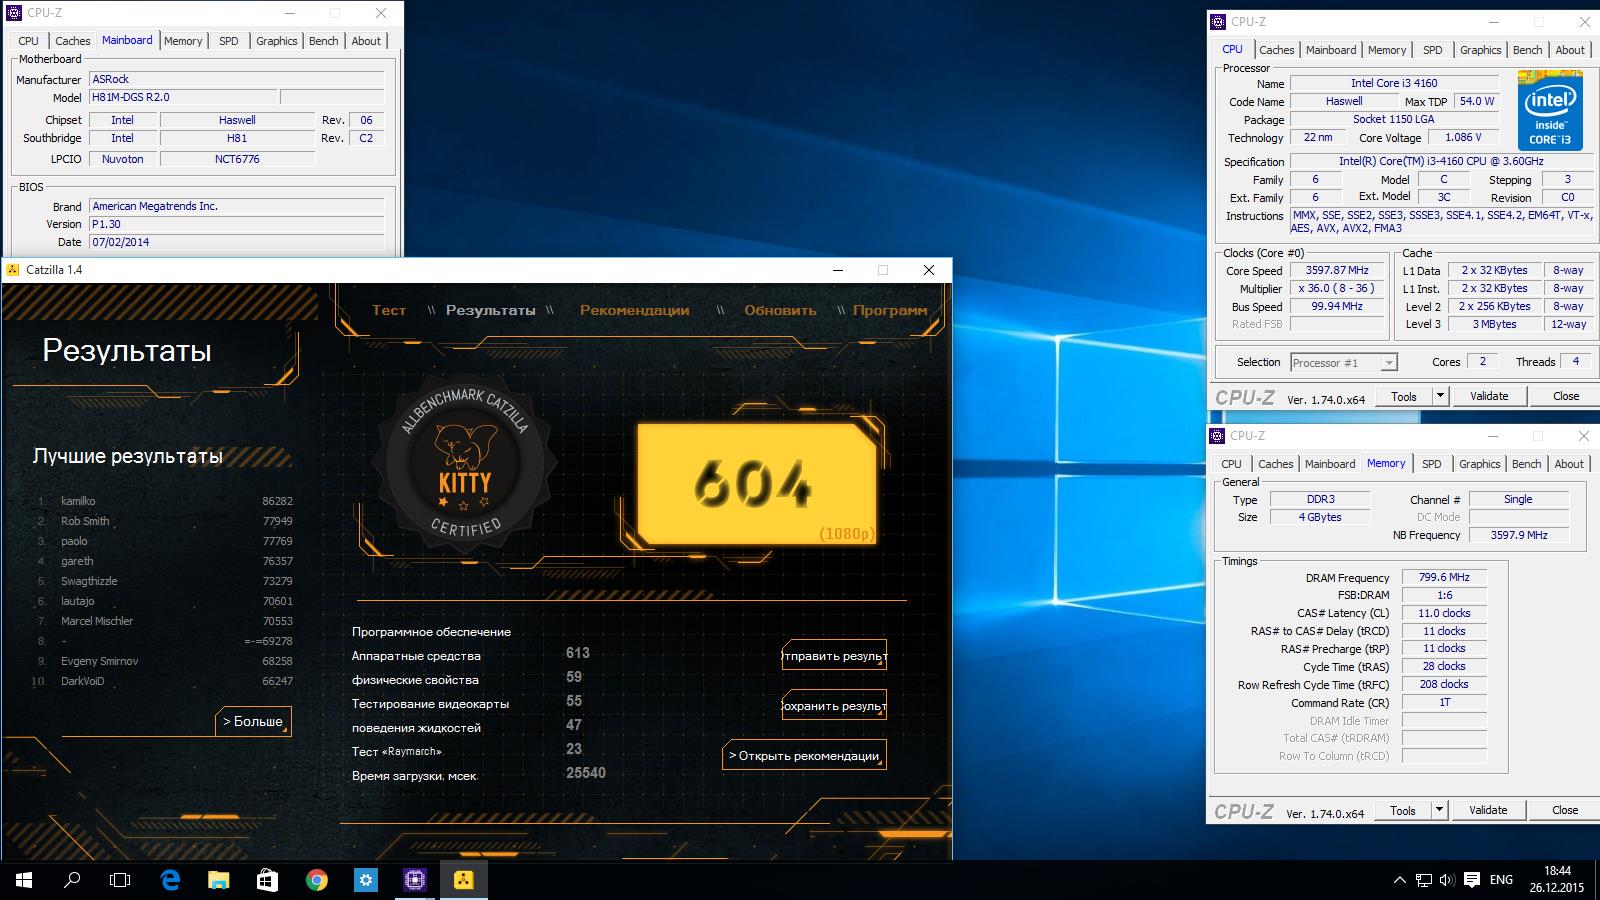This screenshot has height=900, width=1600.
Task: Click the blue settings gear taskbar icon
Action: click(x=365, y=880)
